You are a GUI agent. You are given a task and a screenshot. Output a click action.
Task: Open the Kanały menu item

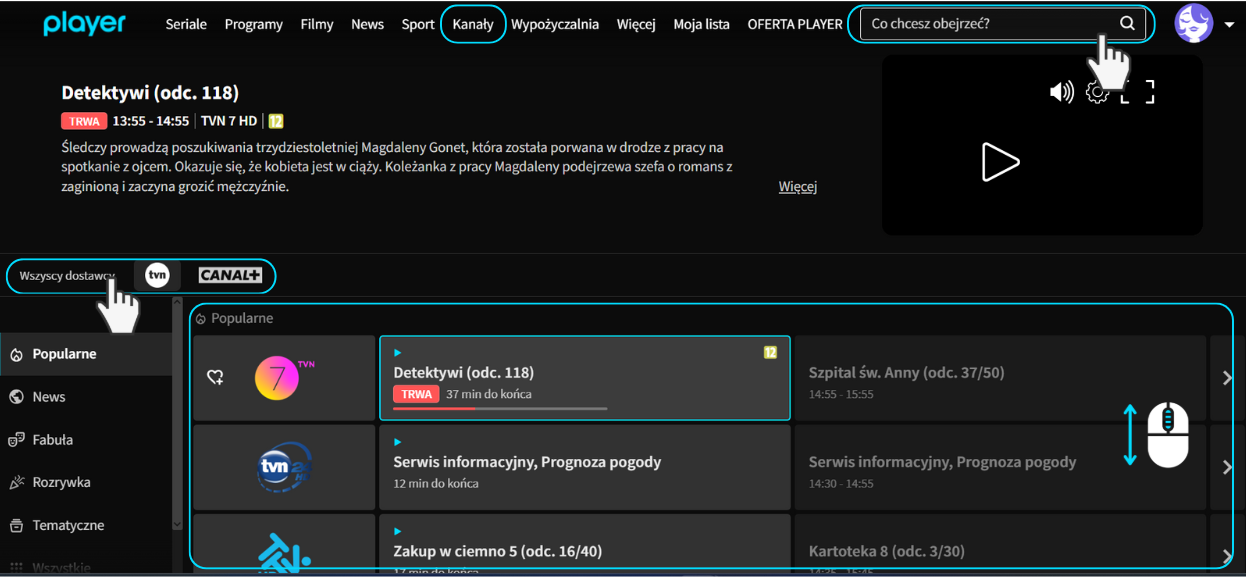(473, 24)
